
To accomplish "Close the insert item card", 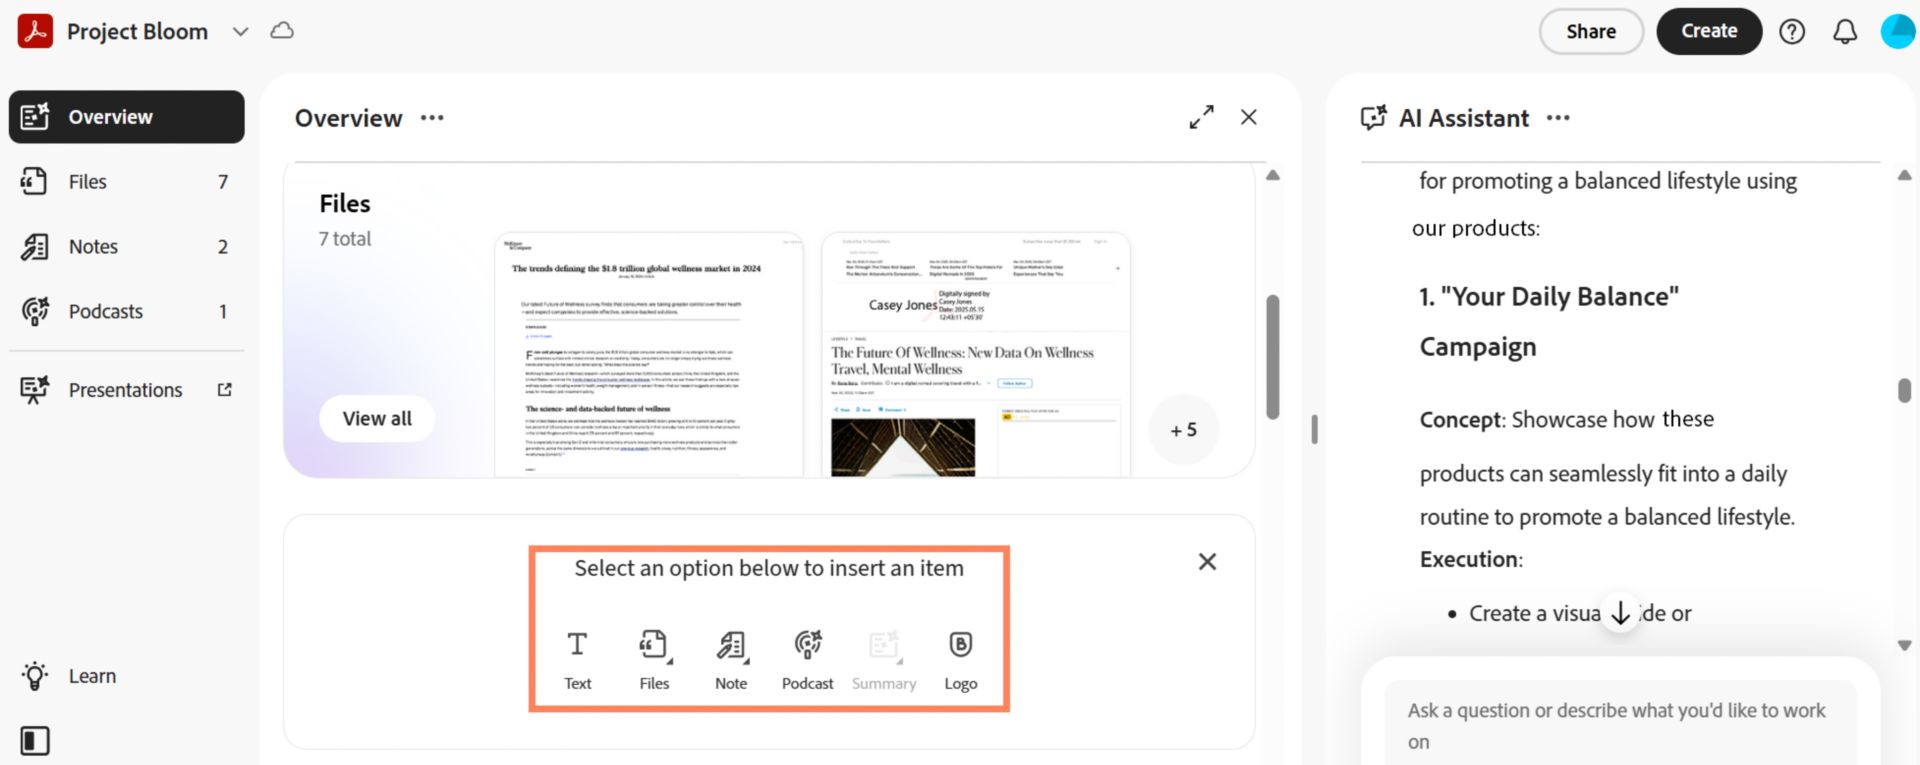I will coord(1207,562).
